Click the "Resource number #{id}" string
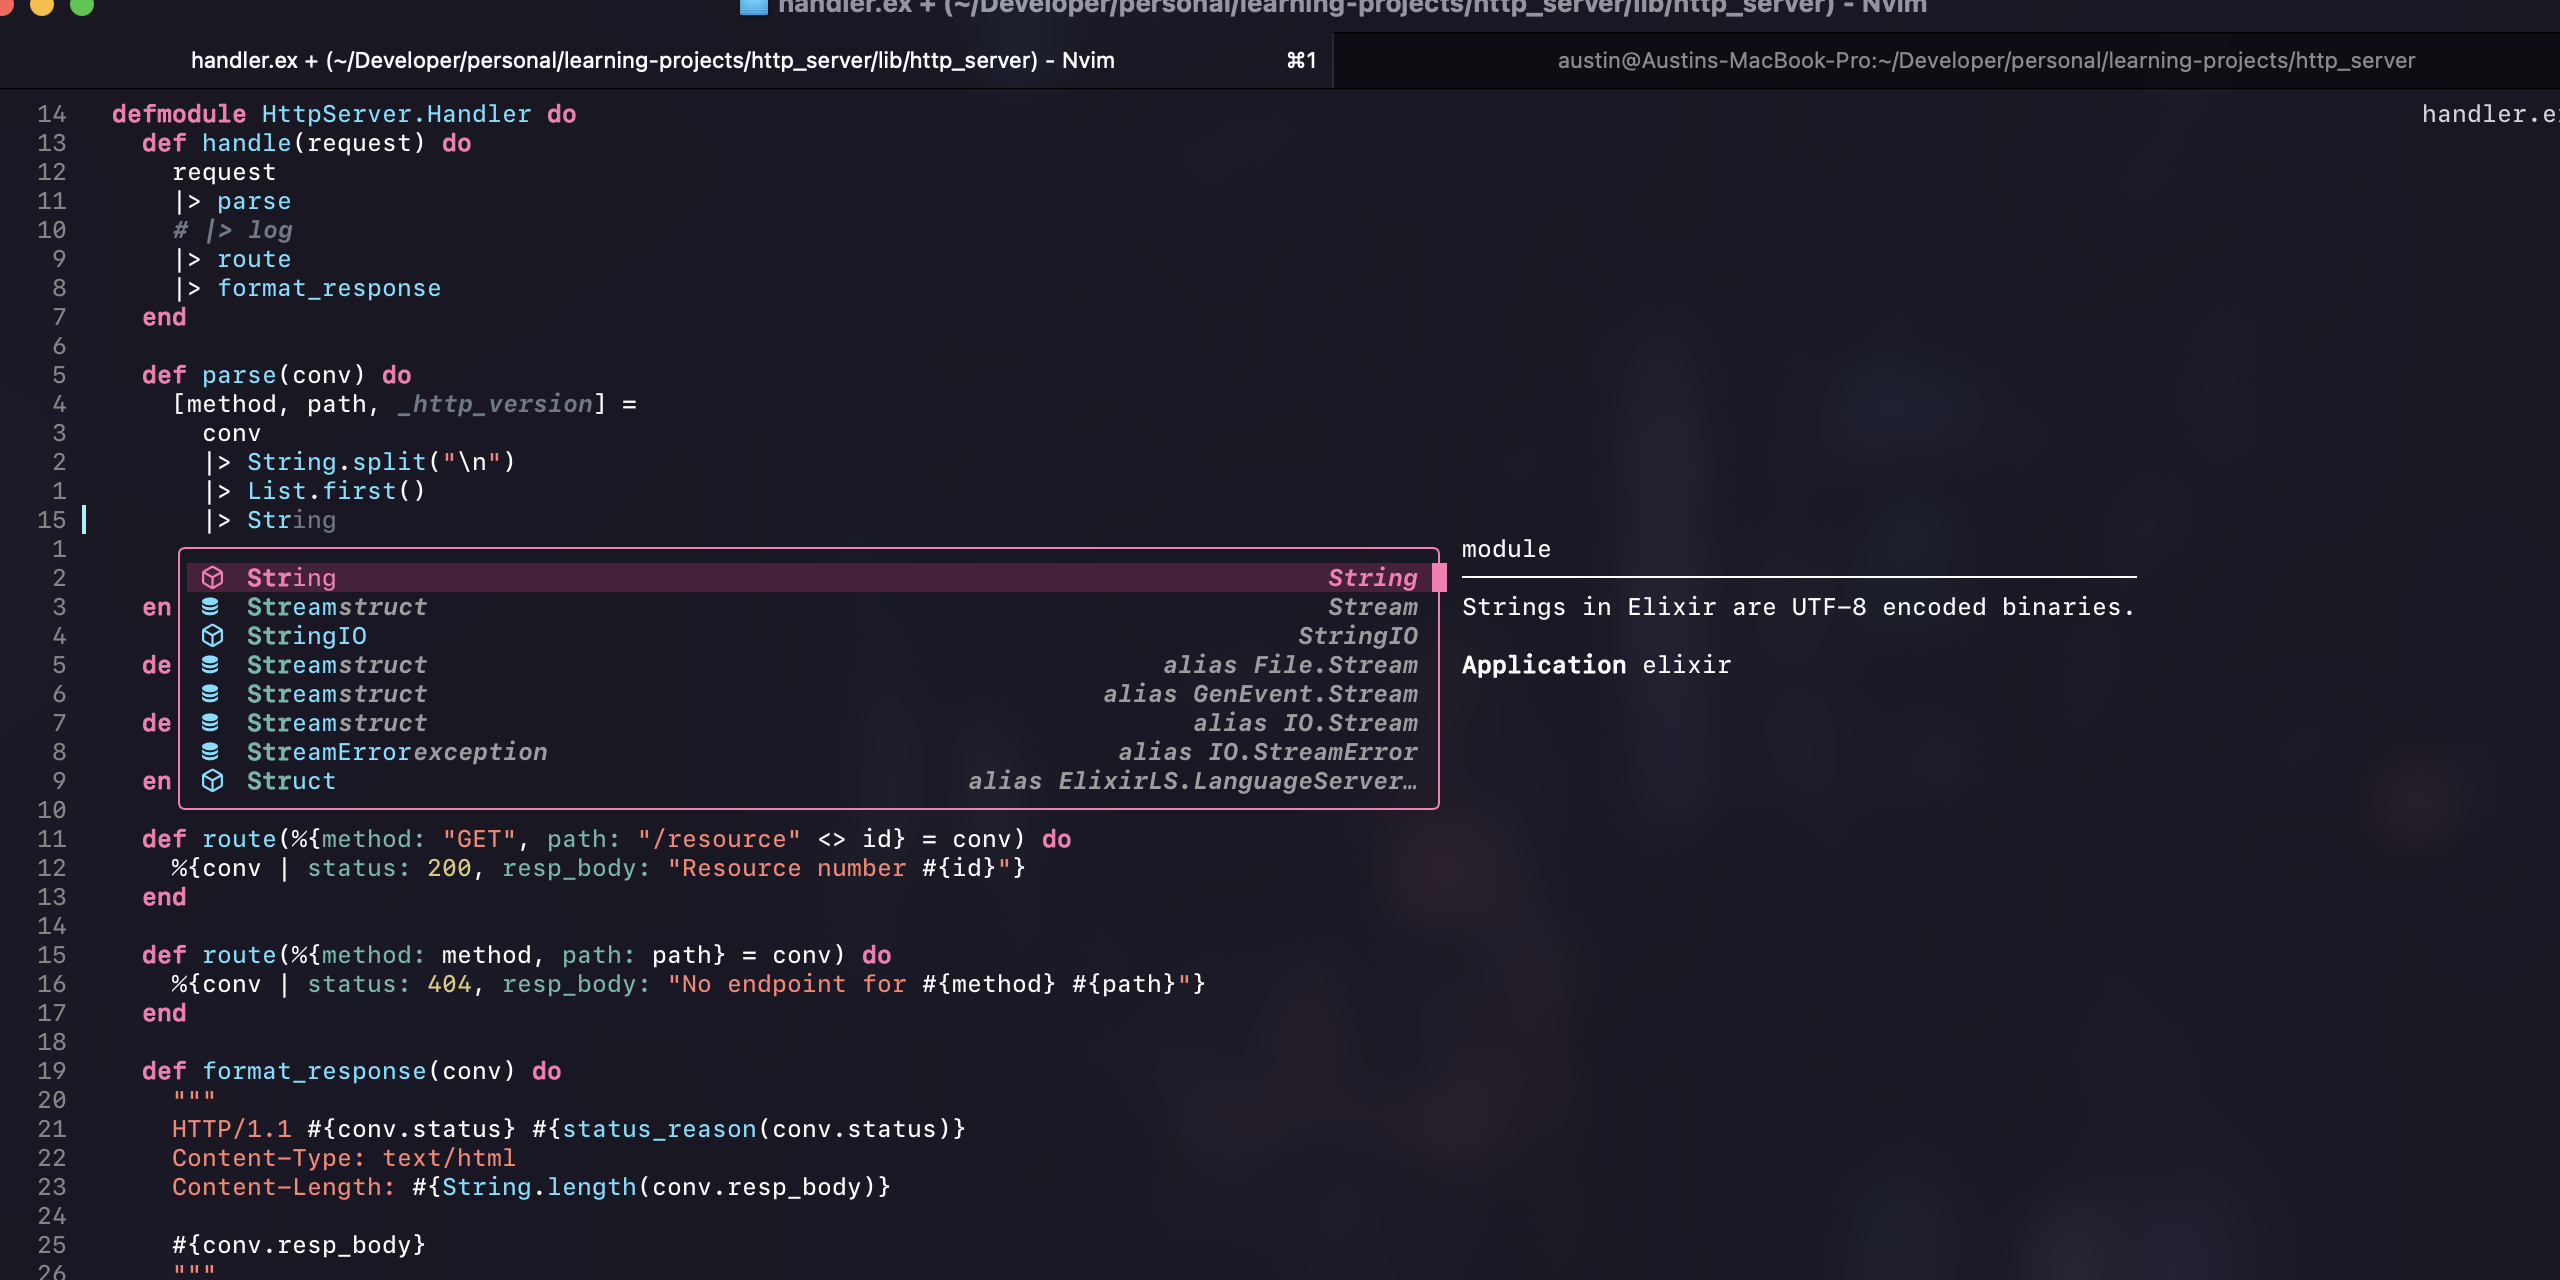 (839, 868)
